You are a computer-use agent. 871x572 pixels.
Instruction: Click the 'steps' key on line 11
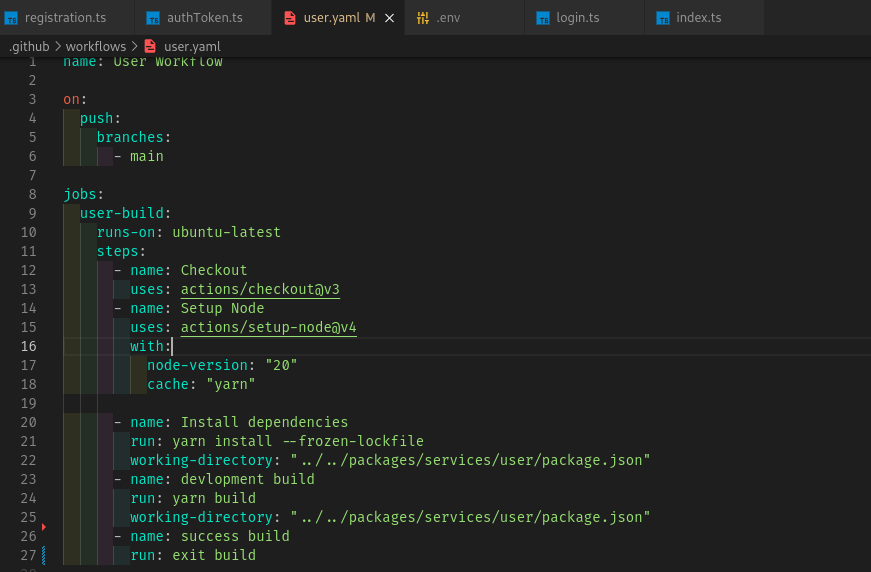pos(117,252)
